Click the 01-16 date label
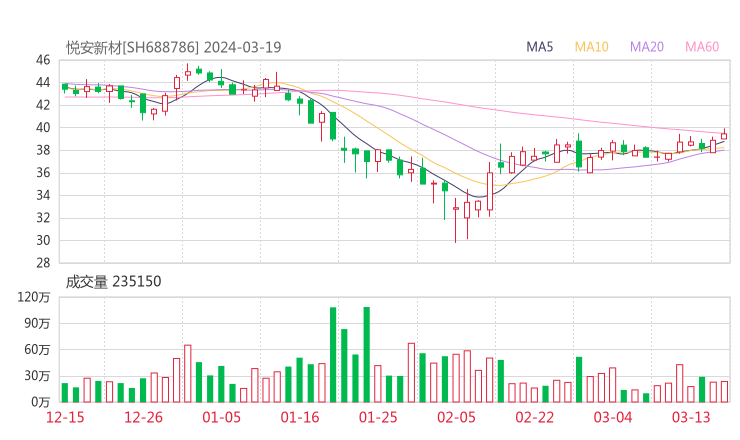Image resolution: width=740 pixels, height=440 pixels. click(300, 417)
